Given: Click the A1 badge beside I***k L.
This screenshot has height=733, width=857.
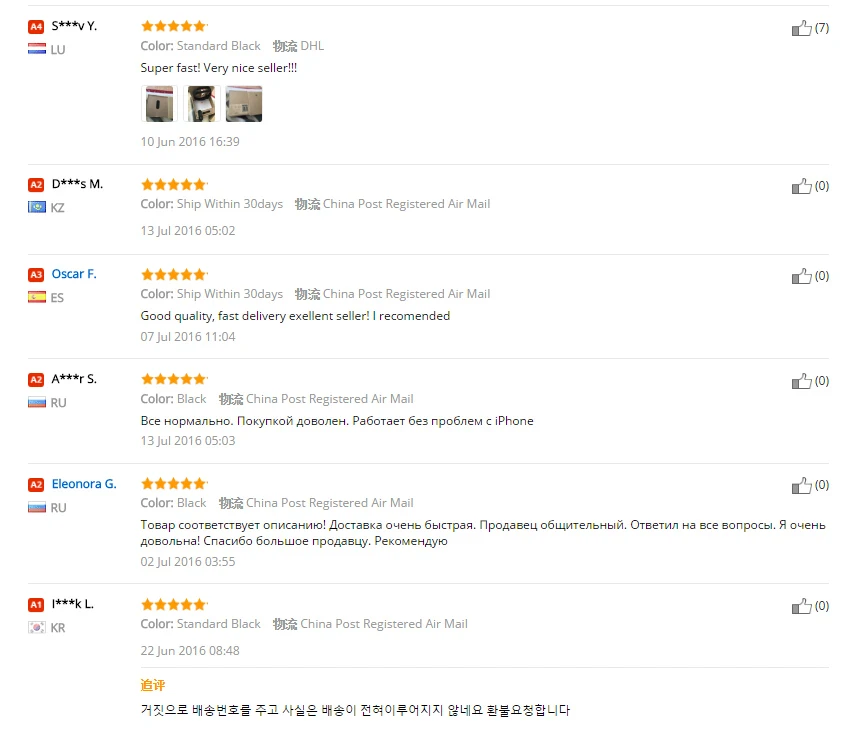Looking at the screenshot, I should click(36, 605).
